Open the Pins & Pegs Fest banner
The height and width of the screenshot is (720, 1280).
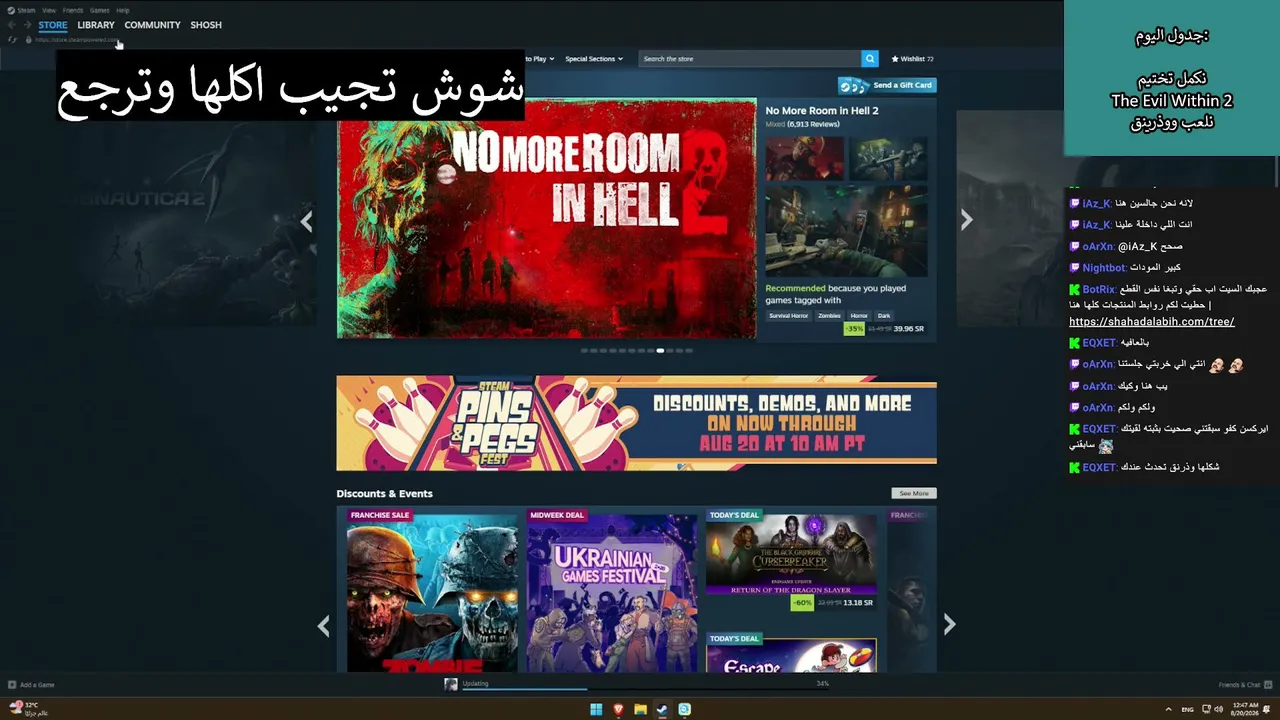click(x=636, y=423)
